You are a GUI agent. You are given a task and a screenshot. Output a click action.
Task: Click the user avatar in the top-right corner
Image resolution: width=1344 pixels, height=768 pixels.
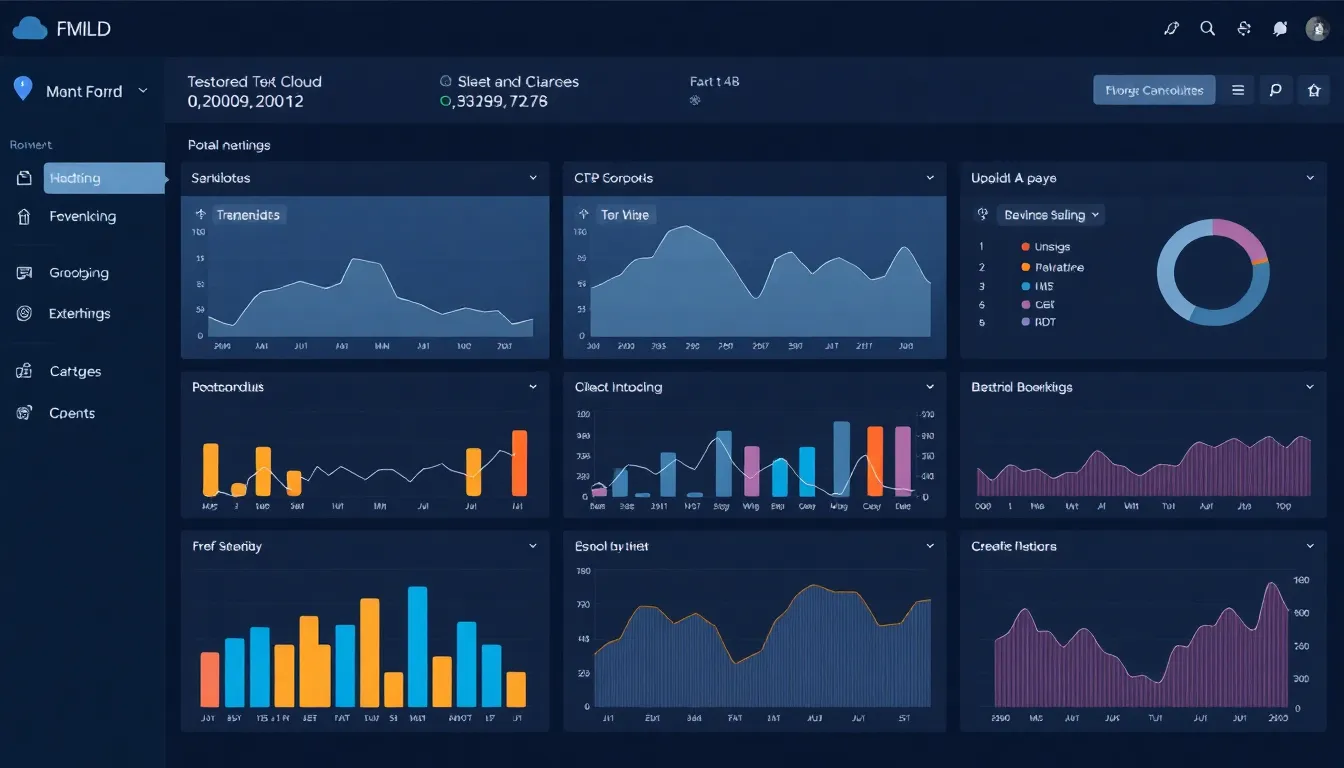1316,28
